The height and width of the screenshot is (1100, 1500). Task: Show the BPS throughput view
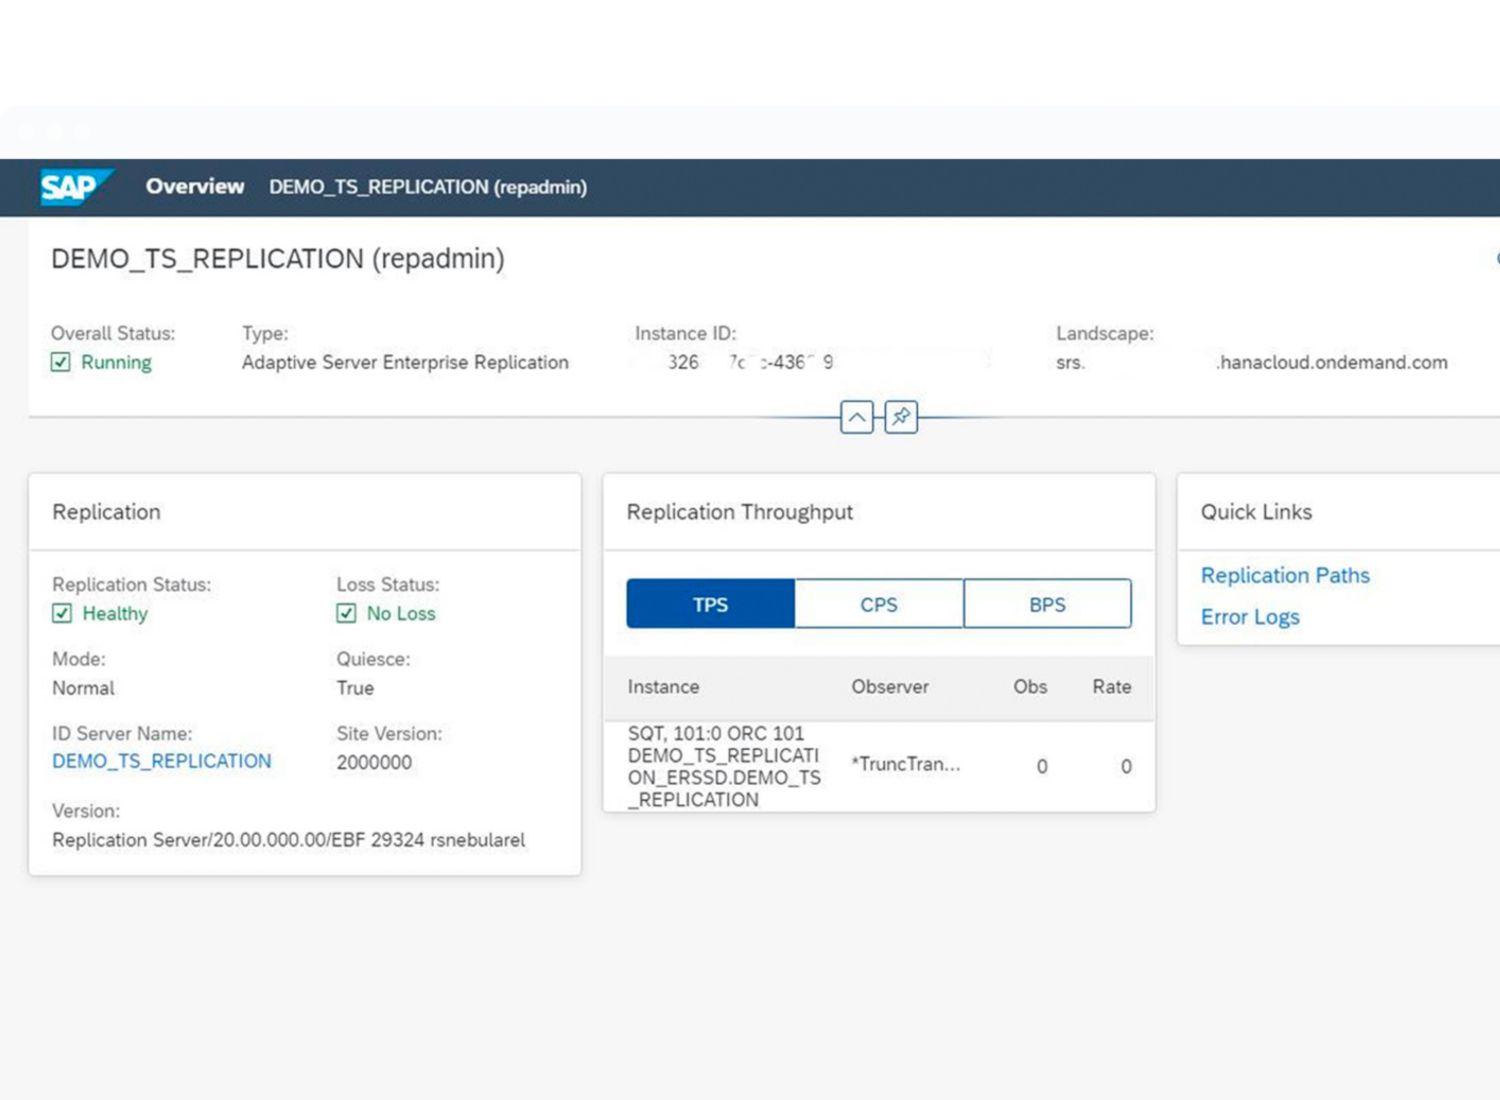pos(1047,604)
